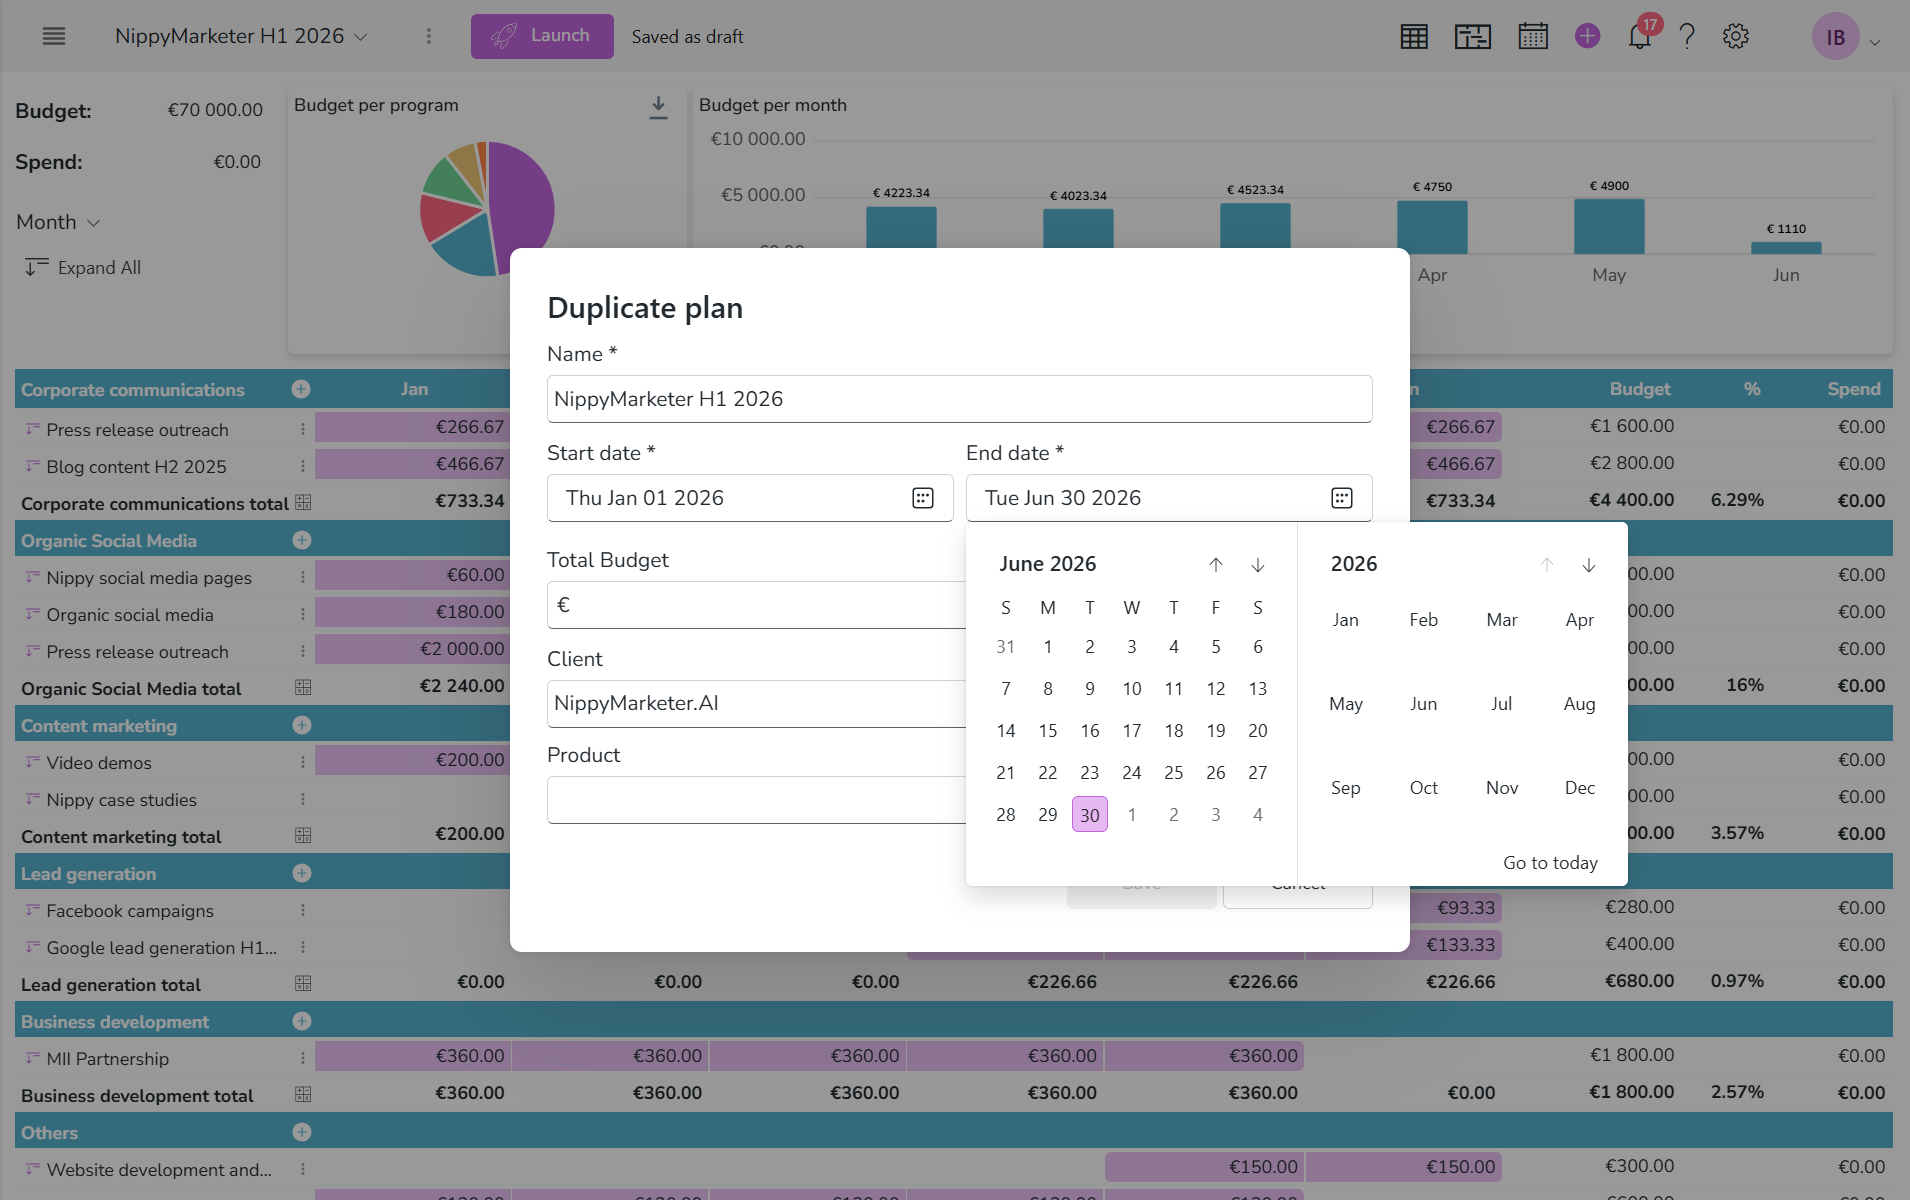Screen dimensions: 1910x1200
Task: Advance to next year from 2026
Action: (1589, 565)
